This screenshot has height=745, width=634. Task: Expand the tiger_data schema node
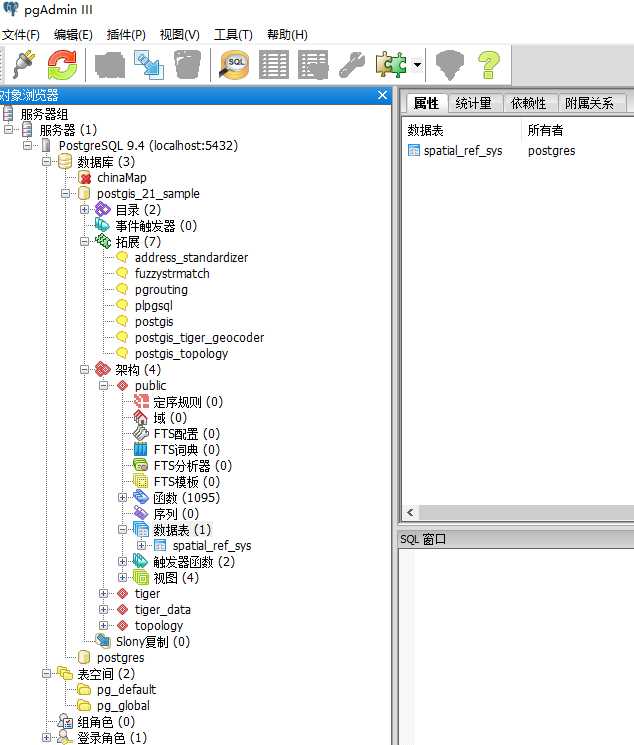pos(104,610)
